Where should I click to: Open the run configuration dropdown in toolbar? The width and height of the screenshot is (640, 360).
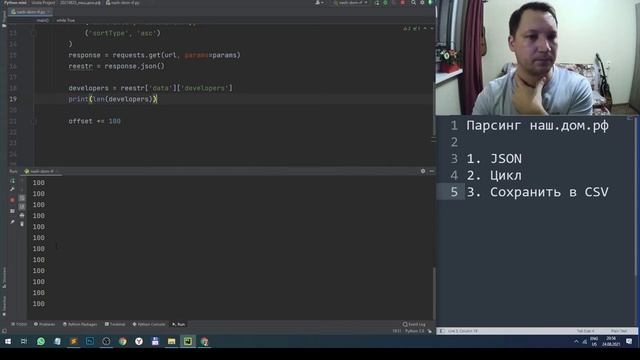350,3
